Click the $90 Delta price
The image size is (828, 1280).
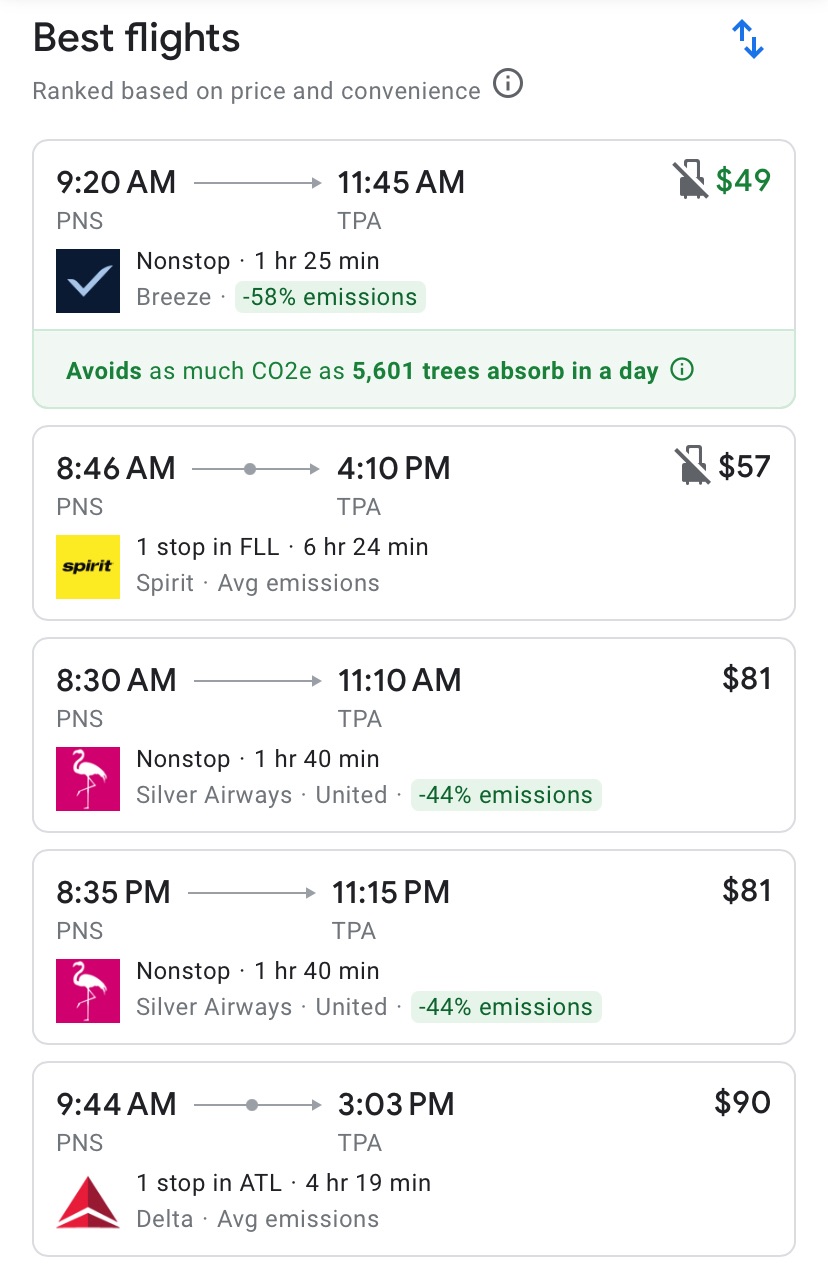(742, 1103)
